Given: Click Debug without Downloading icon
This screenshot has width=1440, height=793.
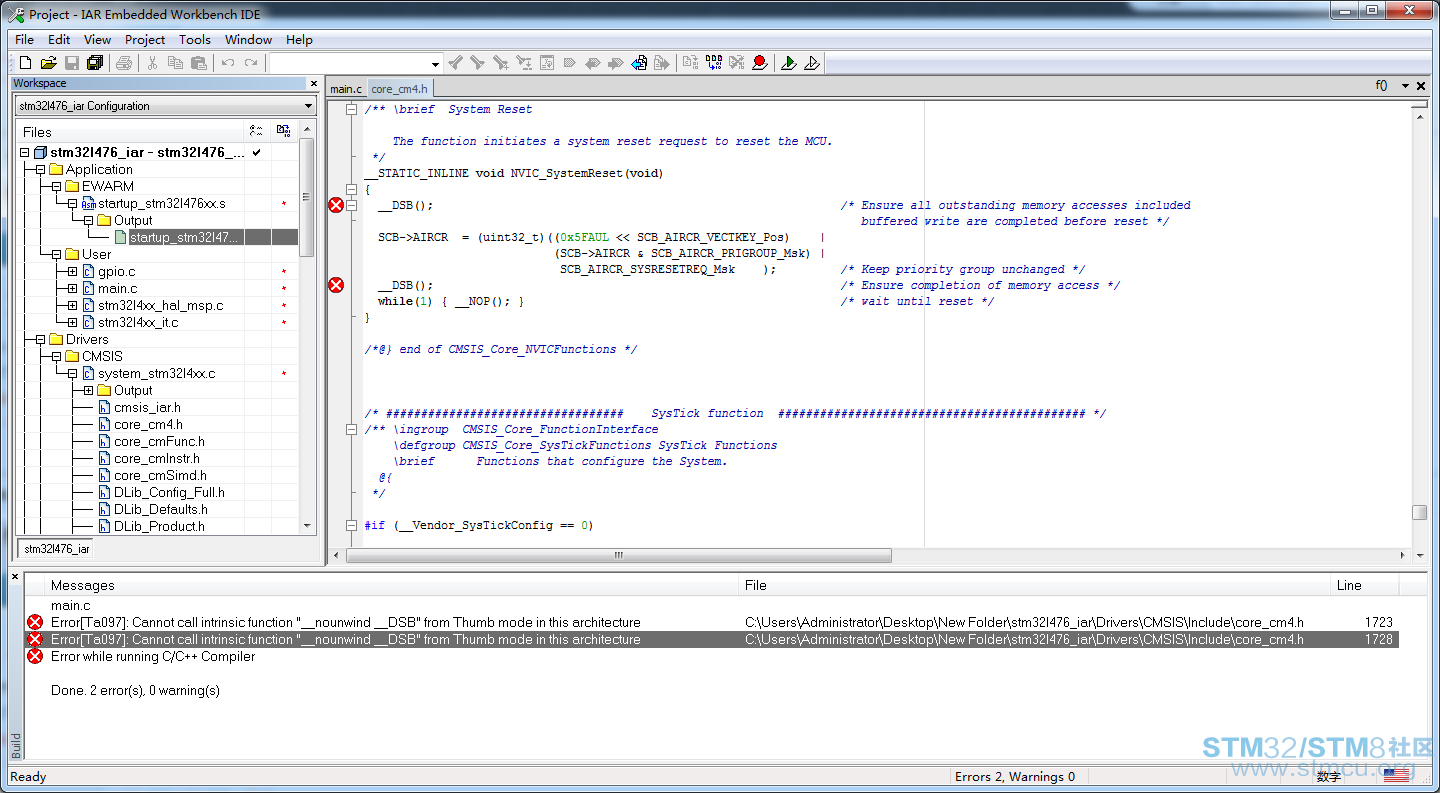Looking at the screenshot, I should coord(812,63).
